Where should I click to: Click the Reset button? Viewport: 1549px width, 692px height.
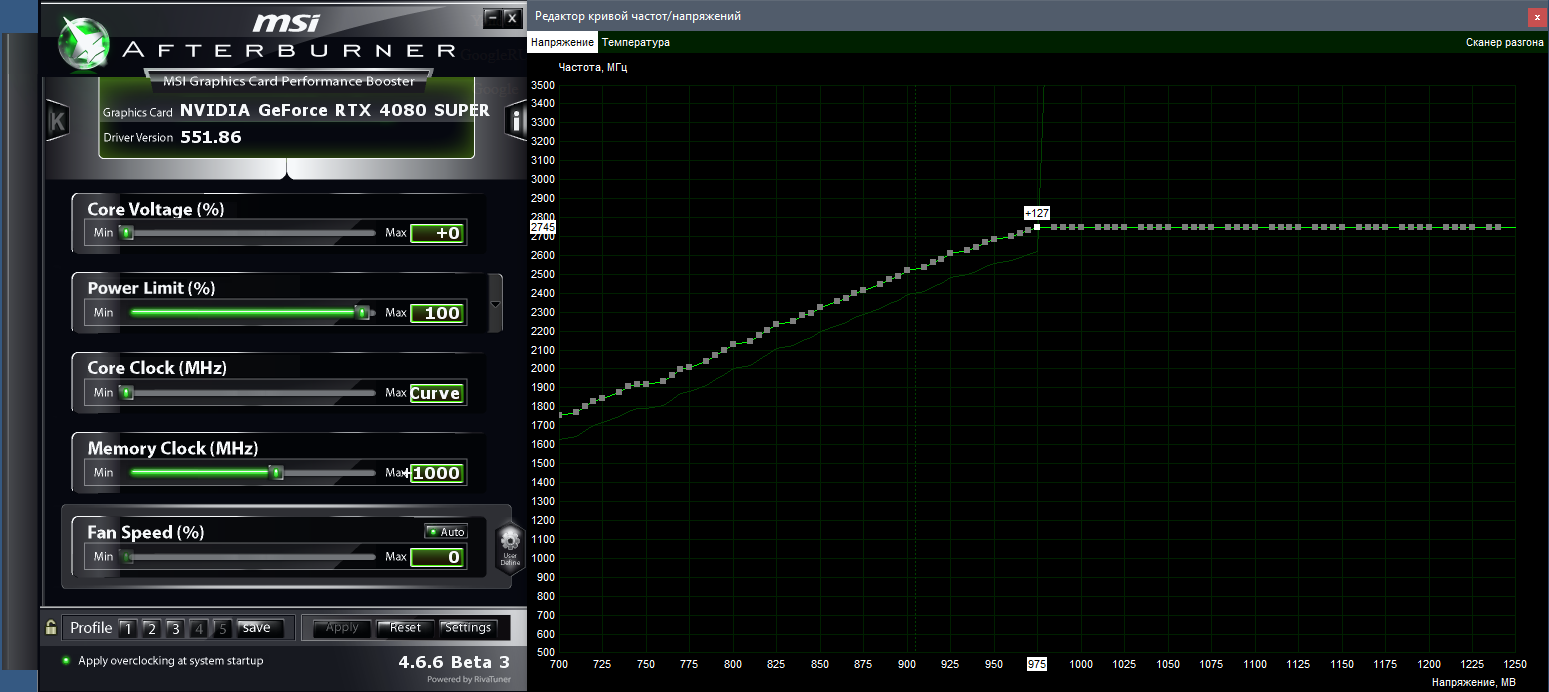pyautogui.click(x=405, y=628)
